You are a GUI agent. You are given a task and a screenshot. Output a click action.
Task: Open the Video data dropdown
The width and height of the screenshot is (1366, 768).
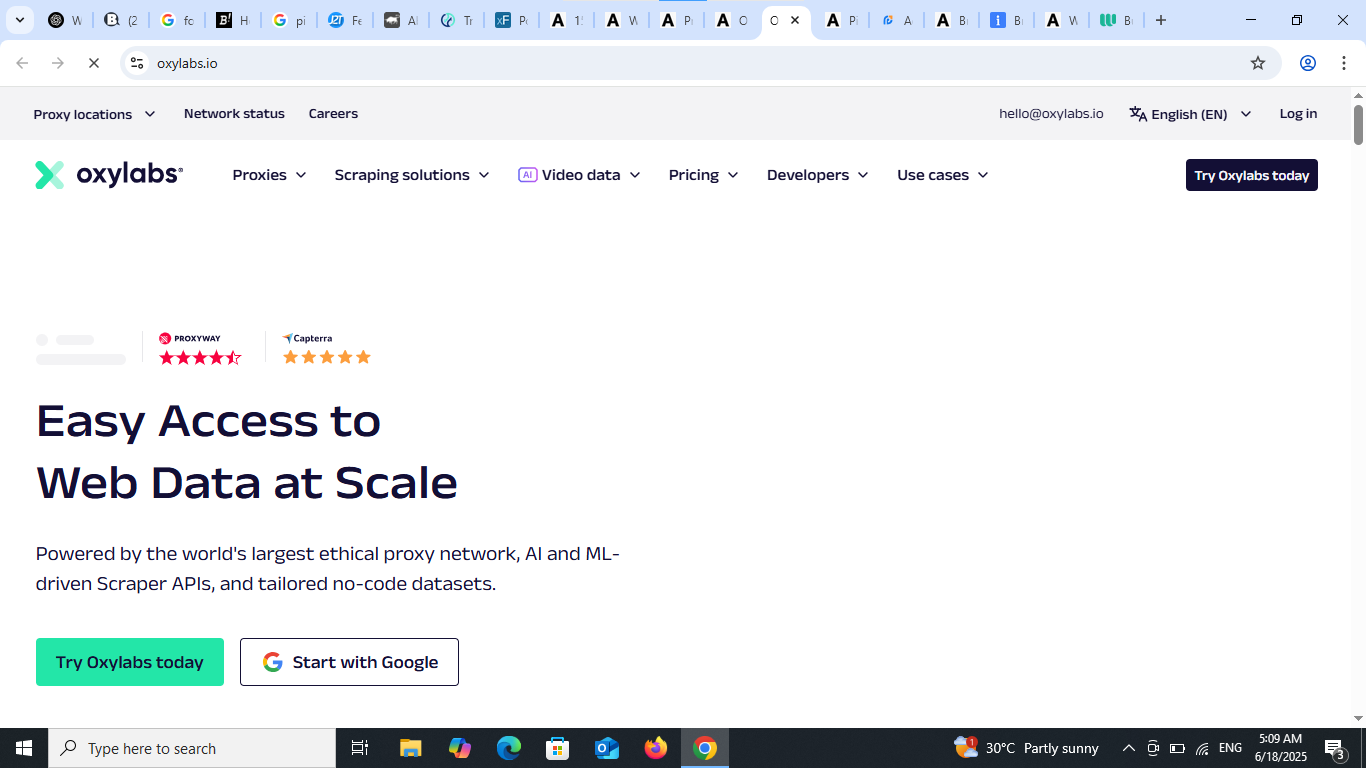click(579, 175)
